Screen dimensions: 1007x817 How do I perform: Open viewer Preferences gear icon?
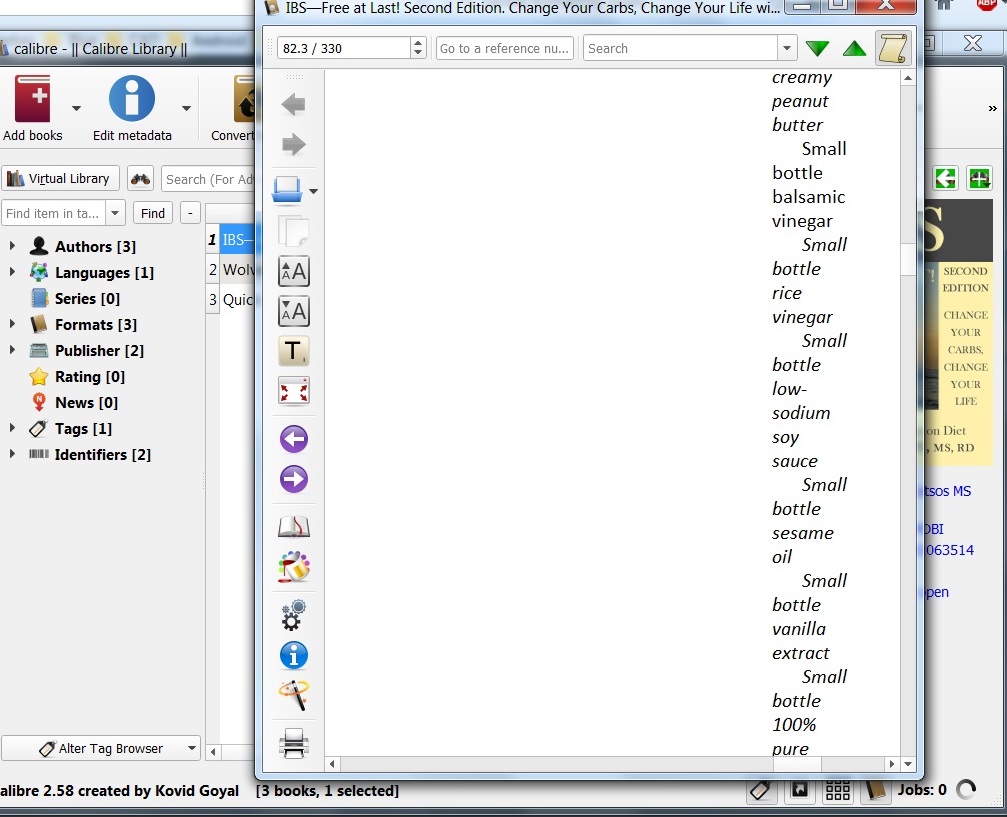pyautogui.click(x=293, y=615)
